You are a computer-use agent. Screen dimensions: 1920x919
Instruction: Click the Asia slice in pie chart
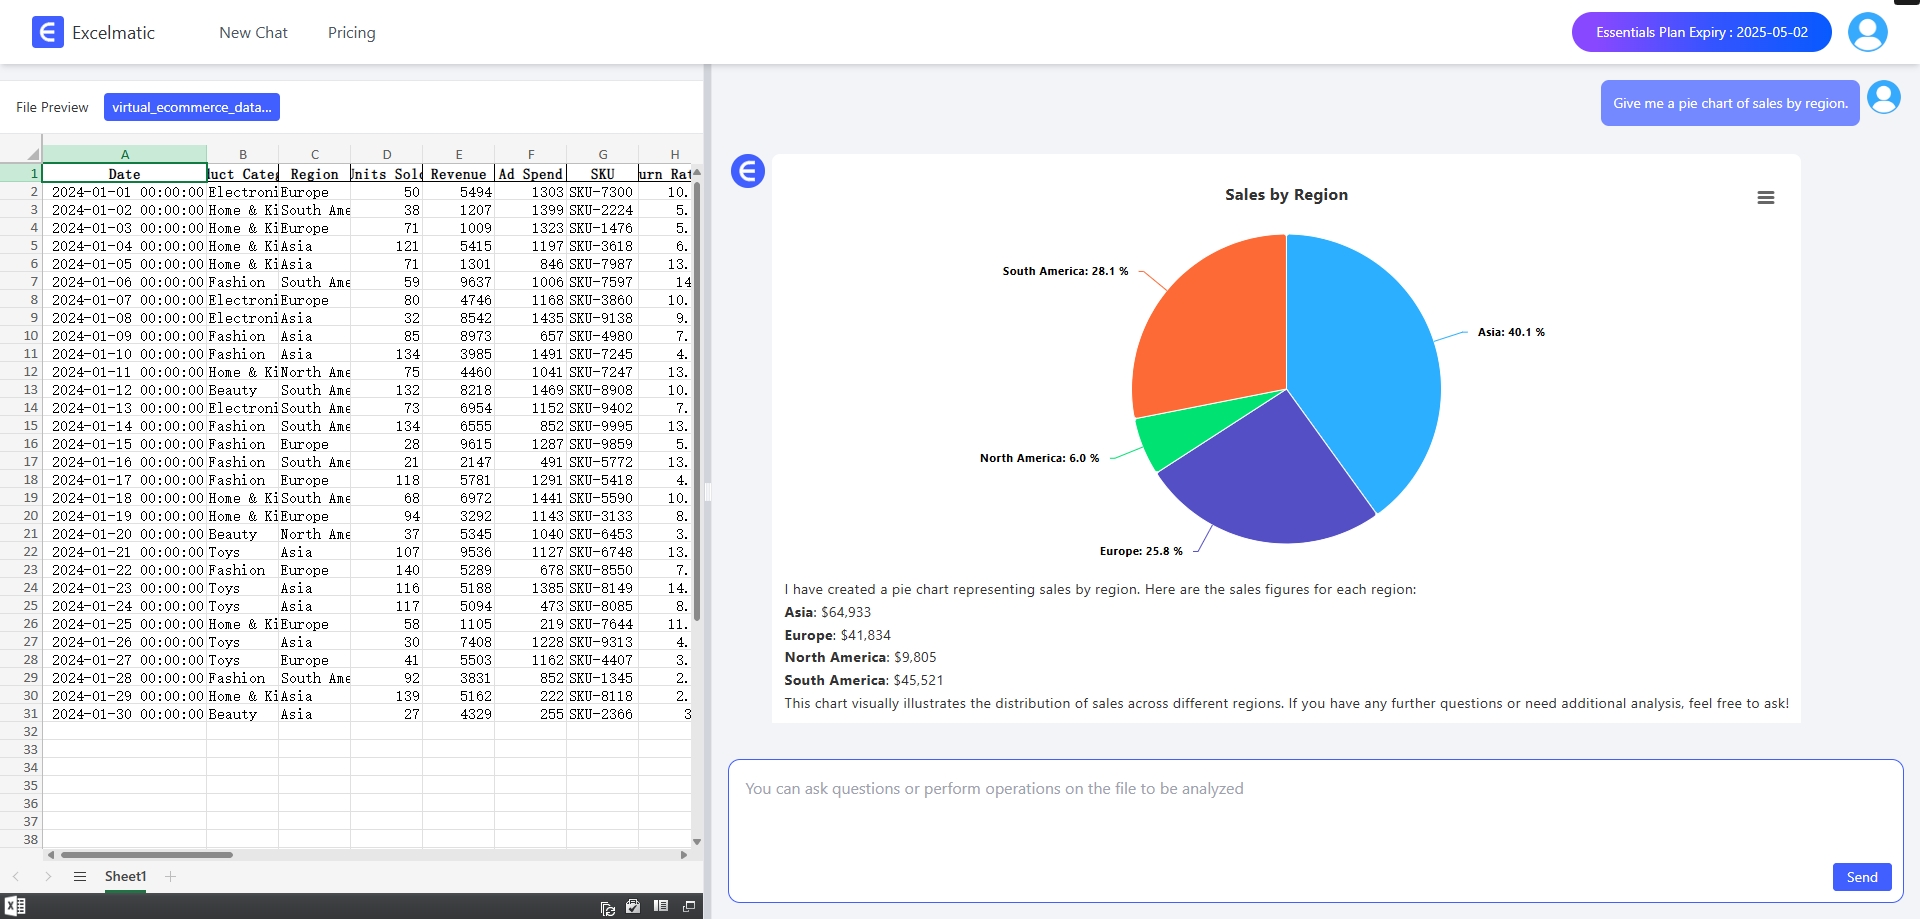(x=1370, y=370)
